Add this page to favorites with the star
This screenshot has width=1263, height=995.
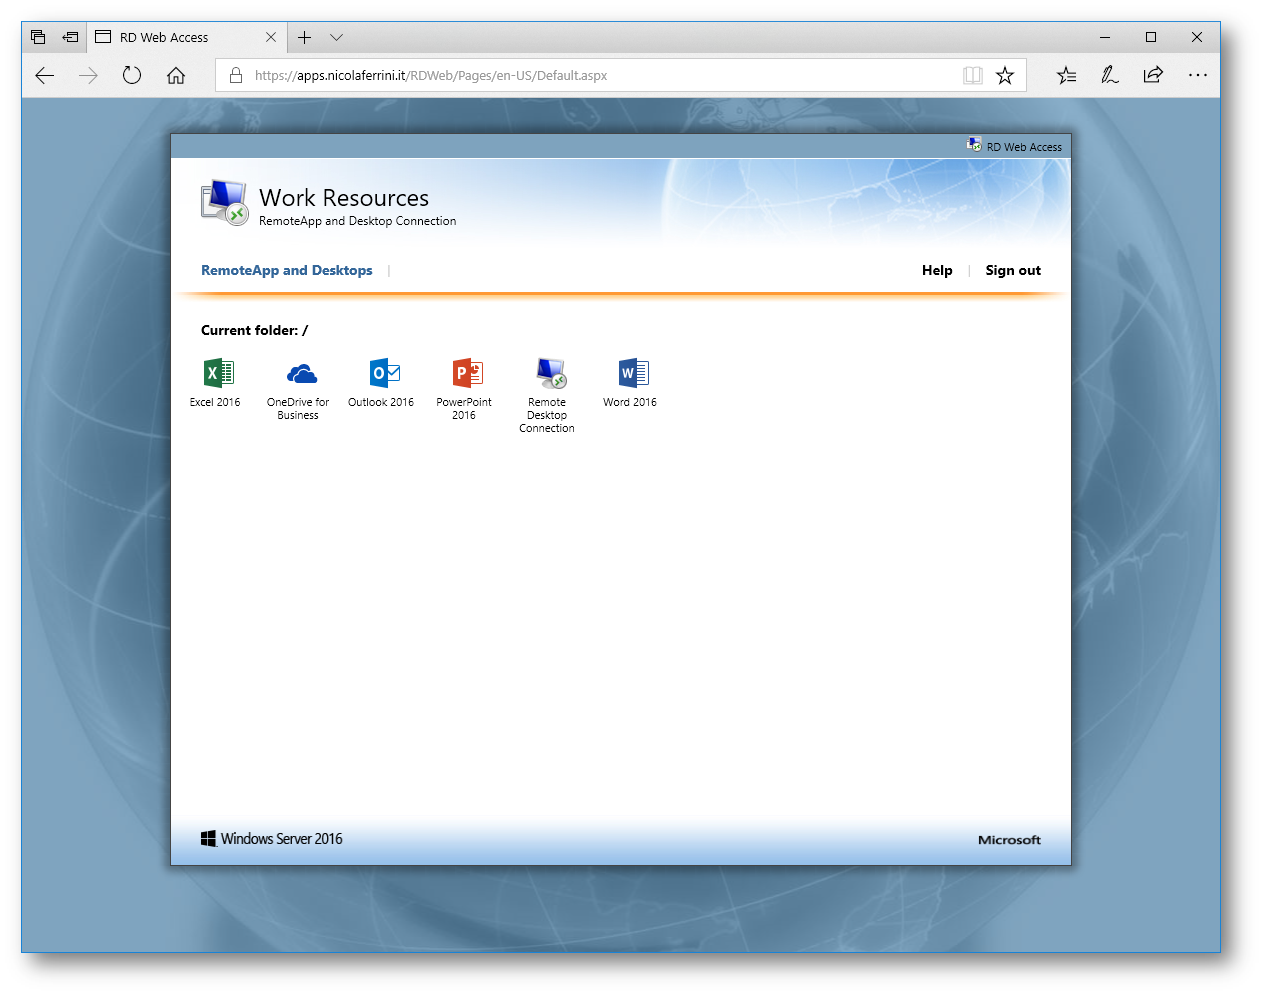pyautogui.click(x=1005, y=75)
